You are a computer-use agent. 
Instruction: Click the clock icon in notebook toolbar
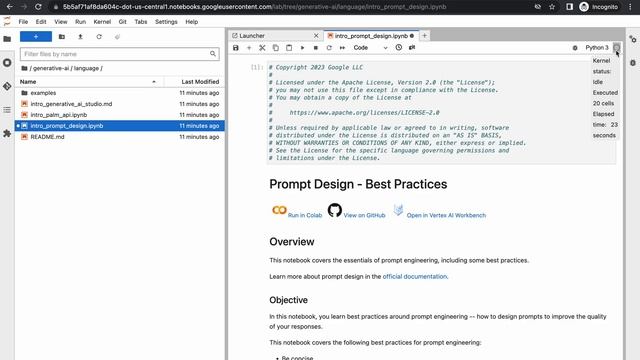(398, 48)
